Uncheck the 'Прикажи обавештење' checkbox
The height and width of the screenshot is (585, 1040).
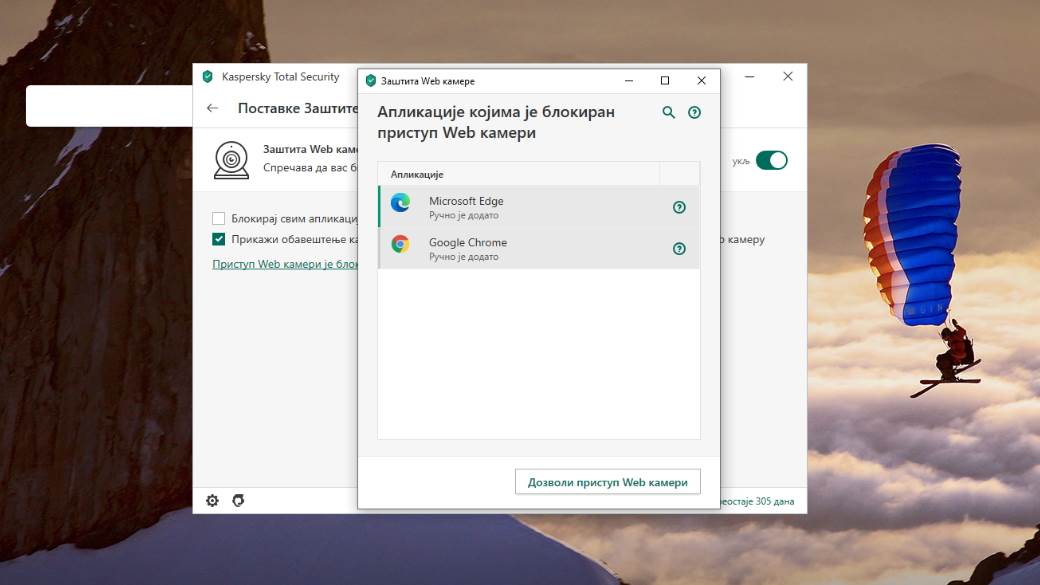click(216, 239)
